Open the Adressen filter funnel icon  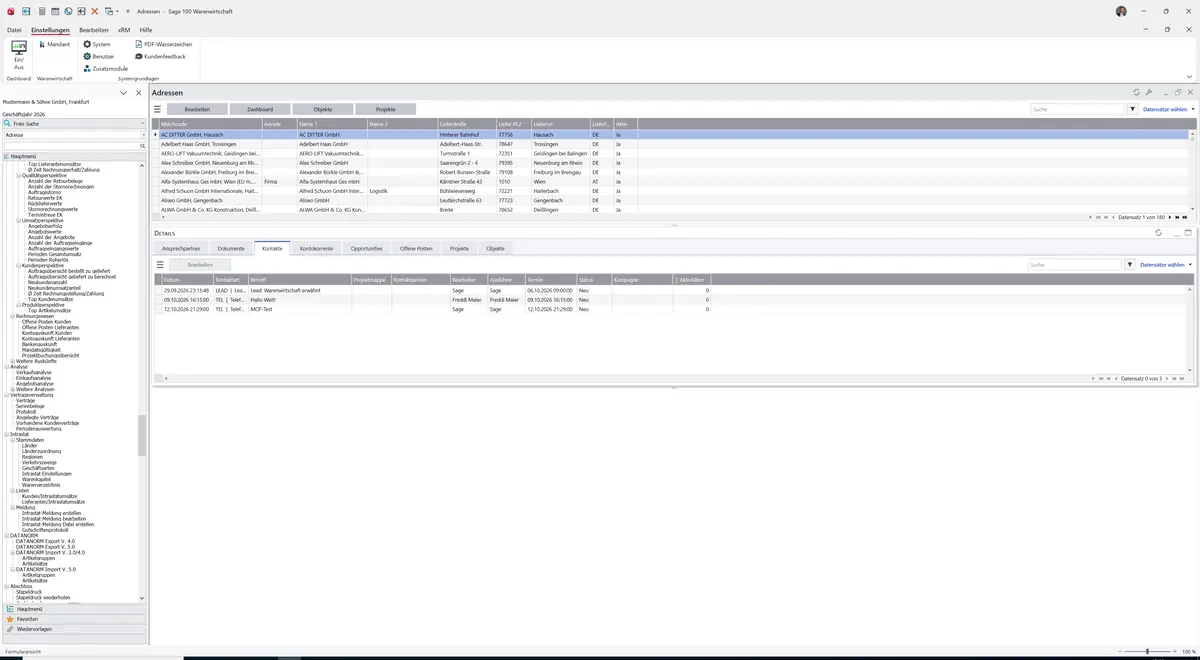(x=1133, y=109)
